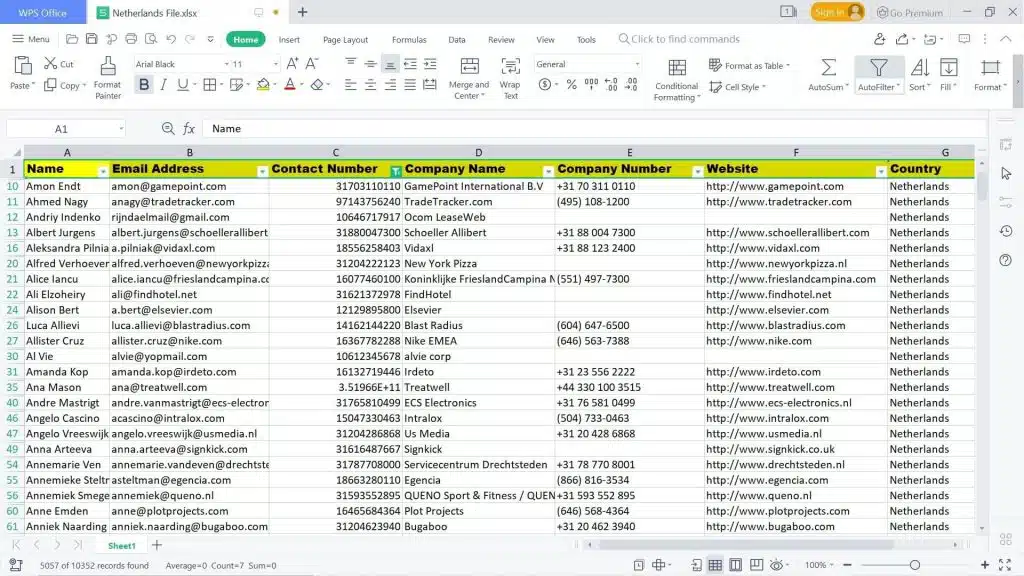Open Conditional Formatting tool

click(x=677, y=68)
